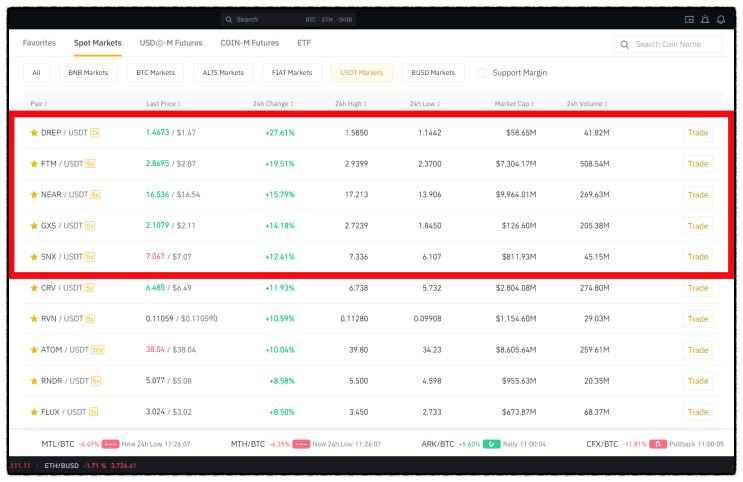This screenshot has height=482, width=743.
Task: Toggle the CRV / USDT favorite star
Action: (34, 288)
